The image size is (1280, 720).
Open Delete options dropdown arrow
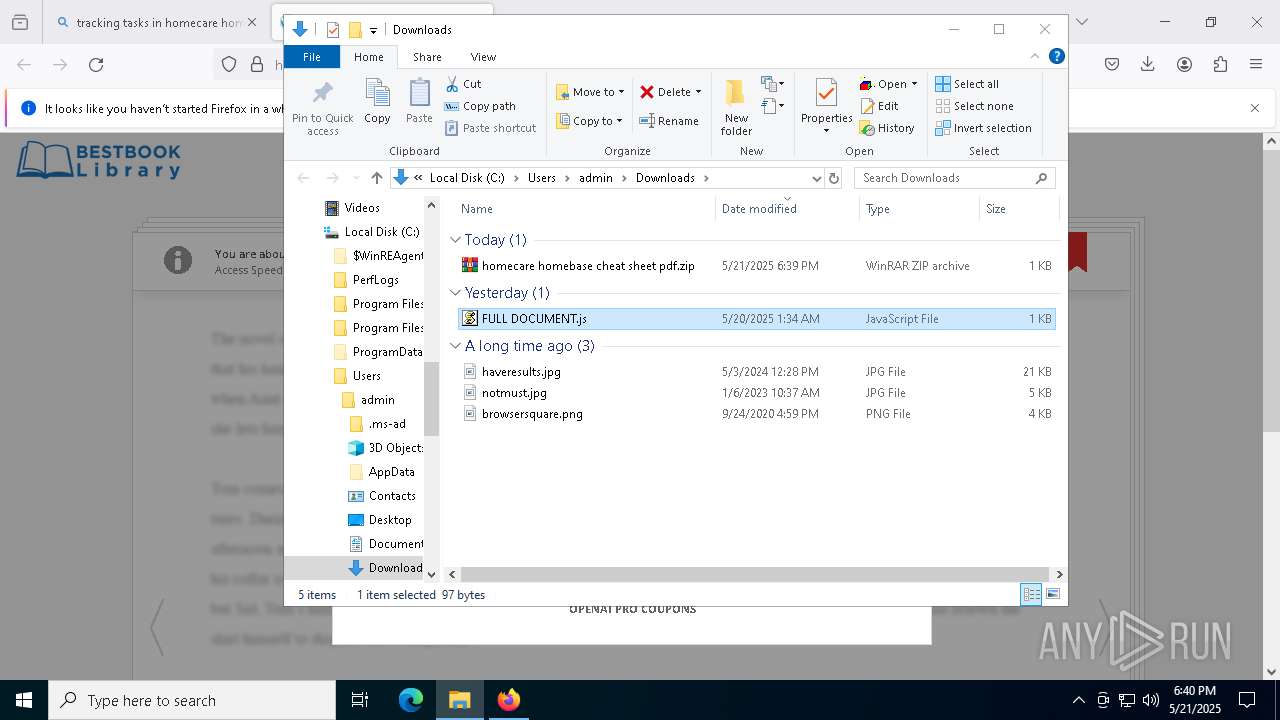click(698, 92)
